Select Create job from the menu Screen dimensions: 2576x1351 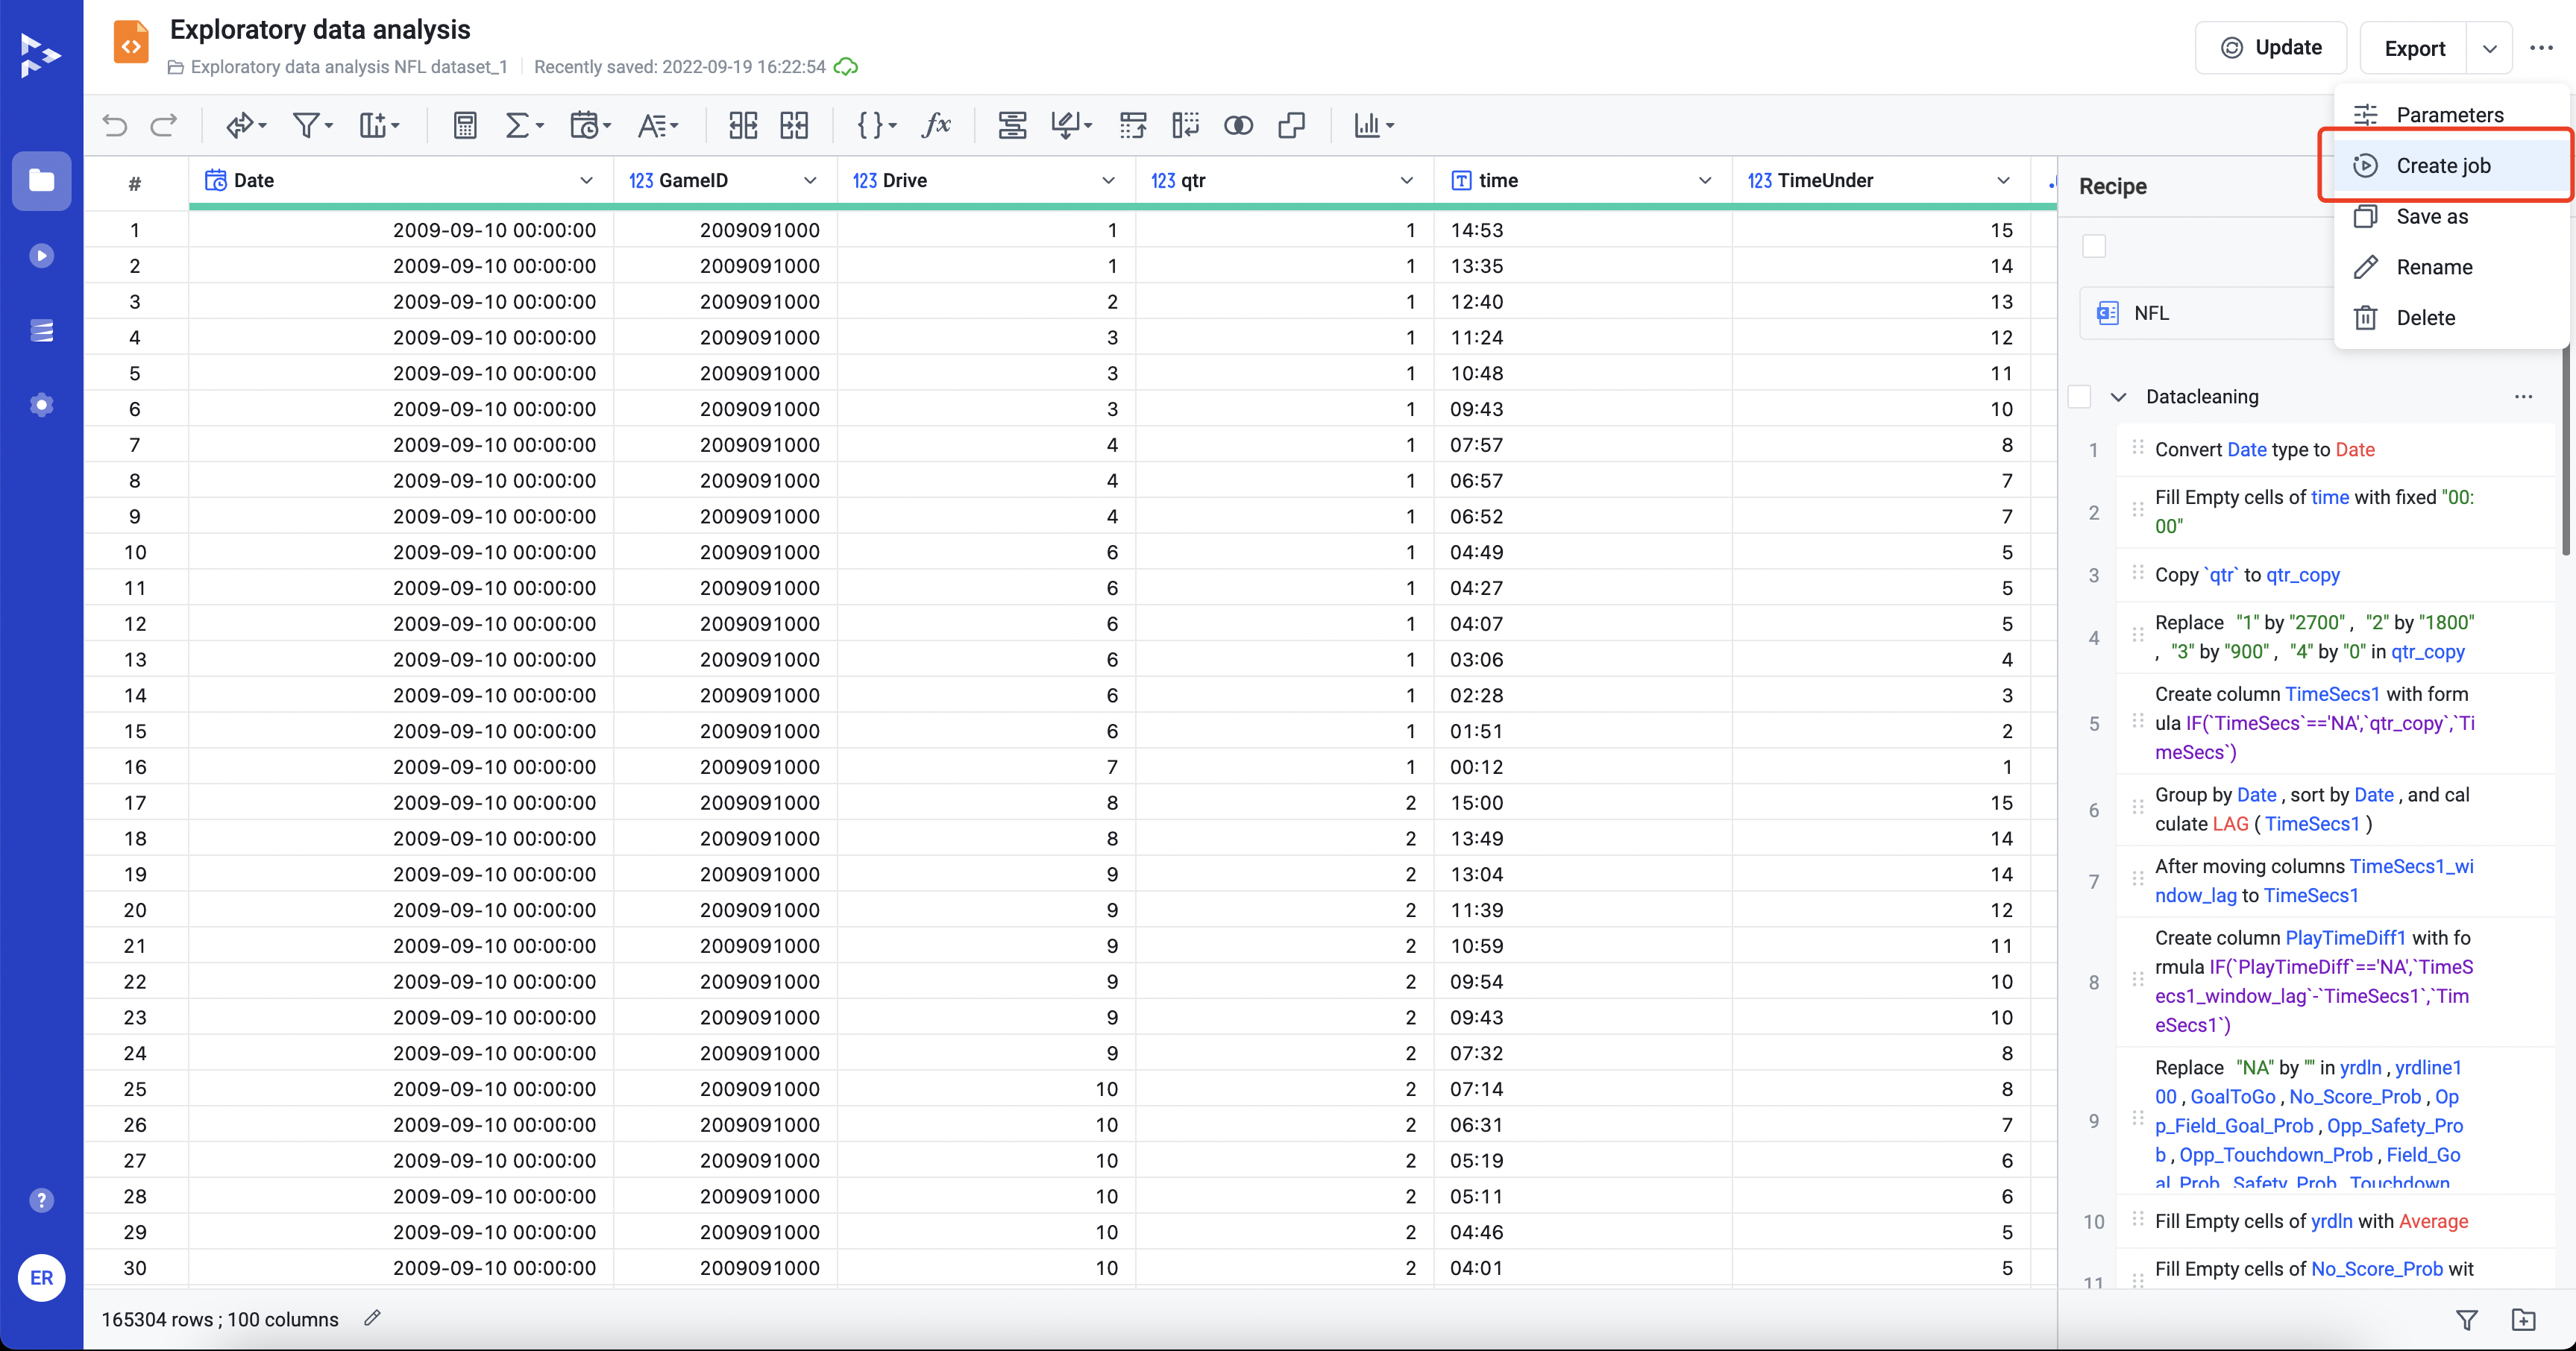coord(2450,165)
